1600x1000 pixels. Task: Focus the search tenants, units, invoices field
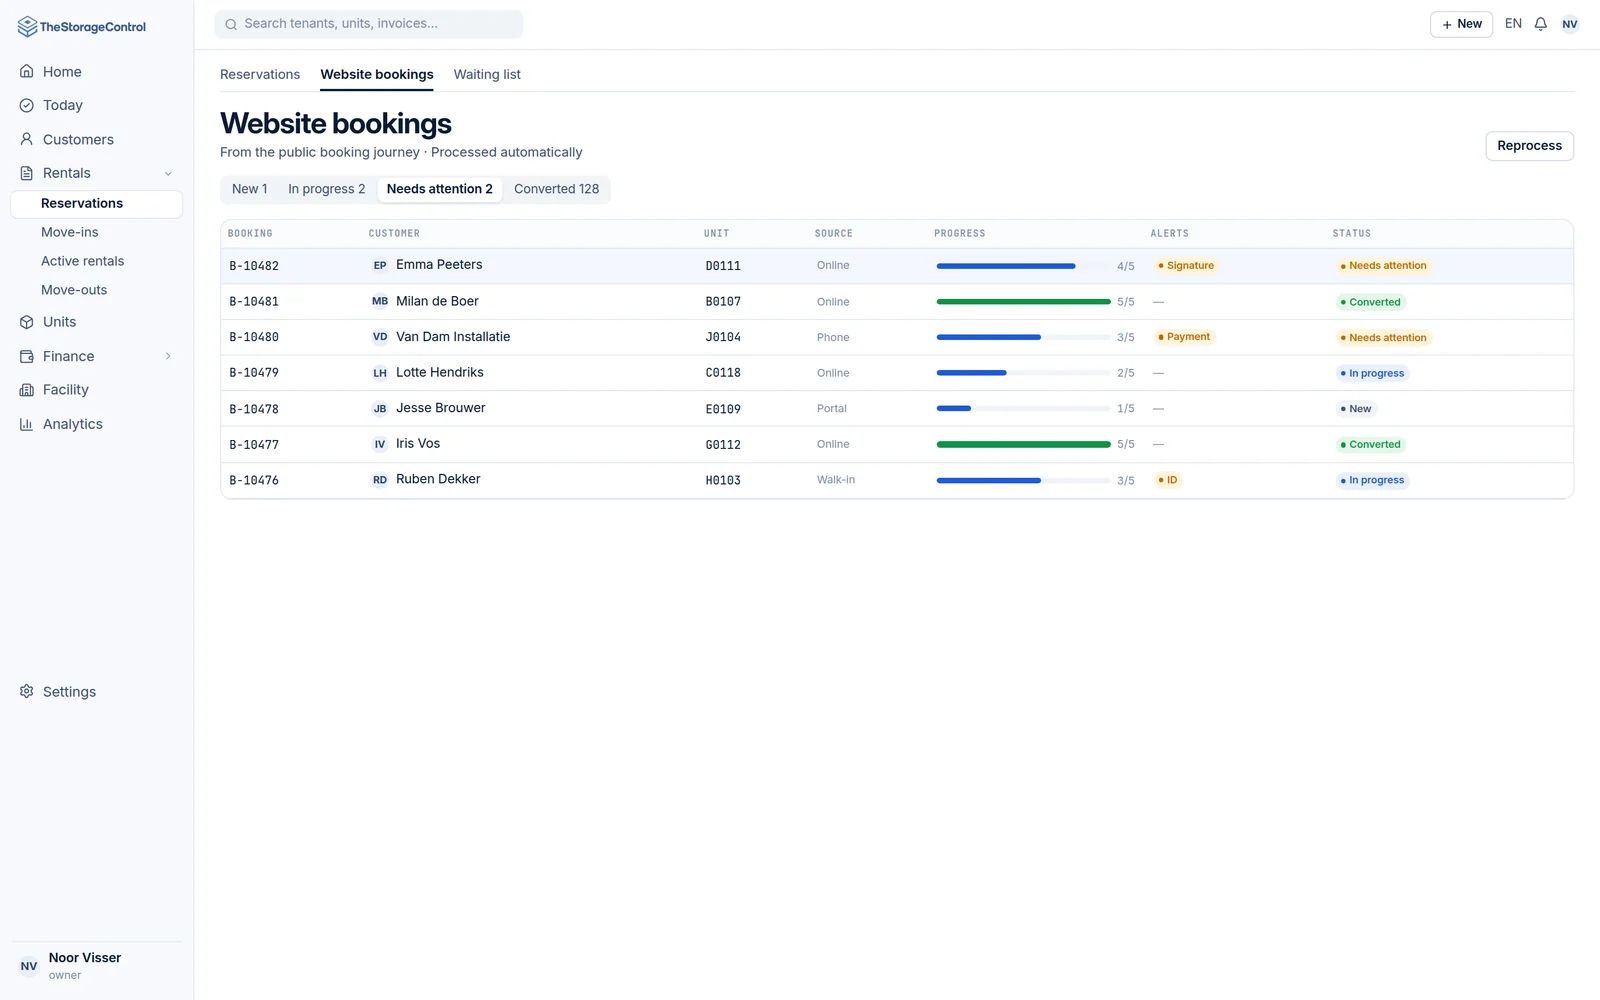coord(369,24)
